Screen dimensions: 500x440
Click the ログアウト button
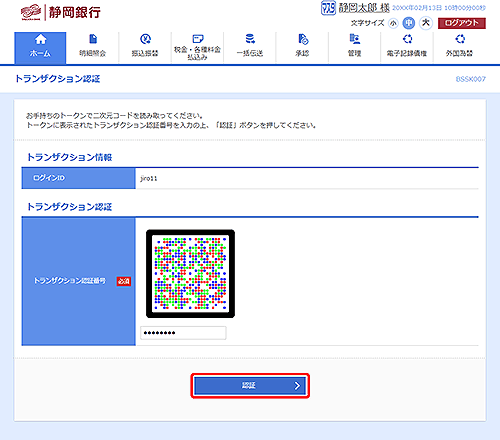[x=462, y=23]
